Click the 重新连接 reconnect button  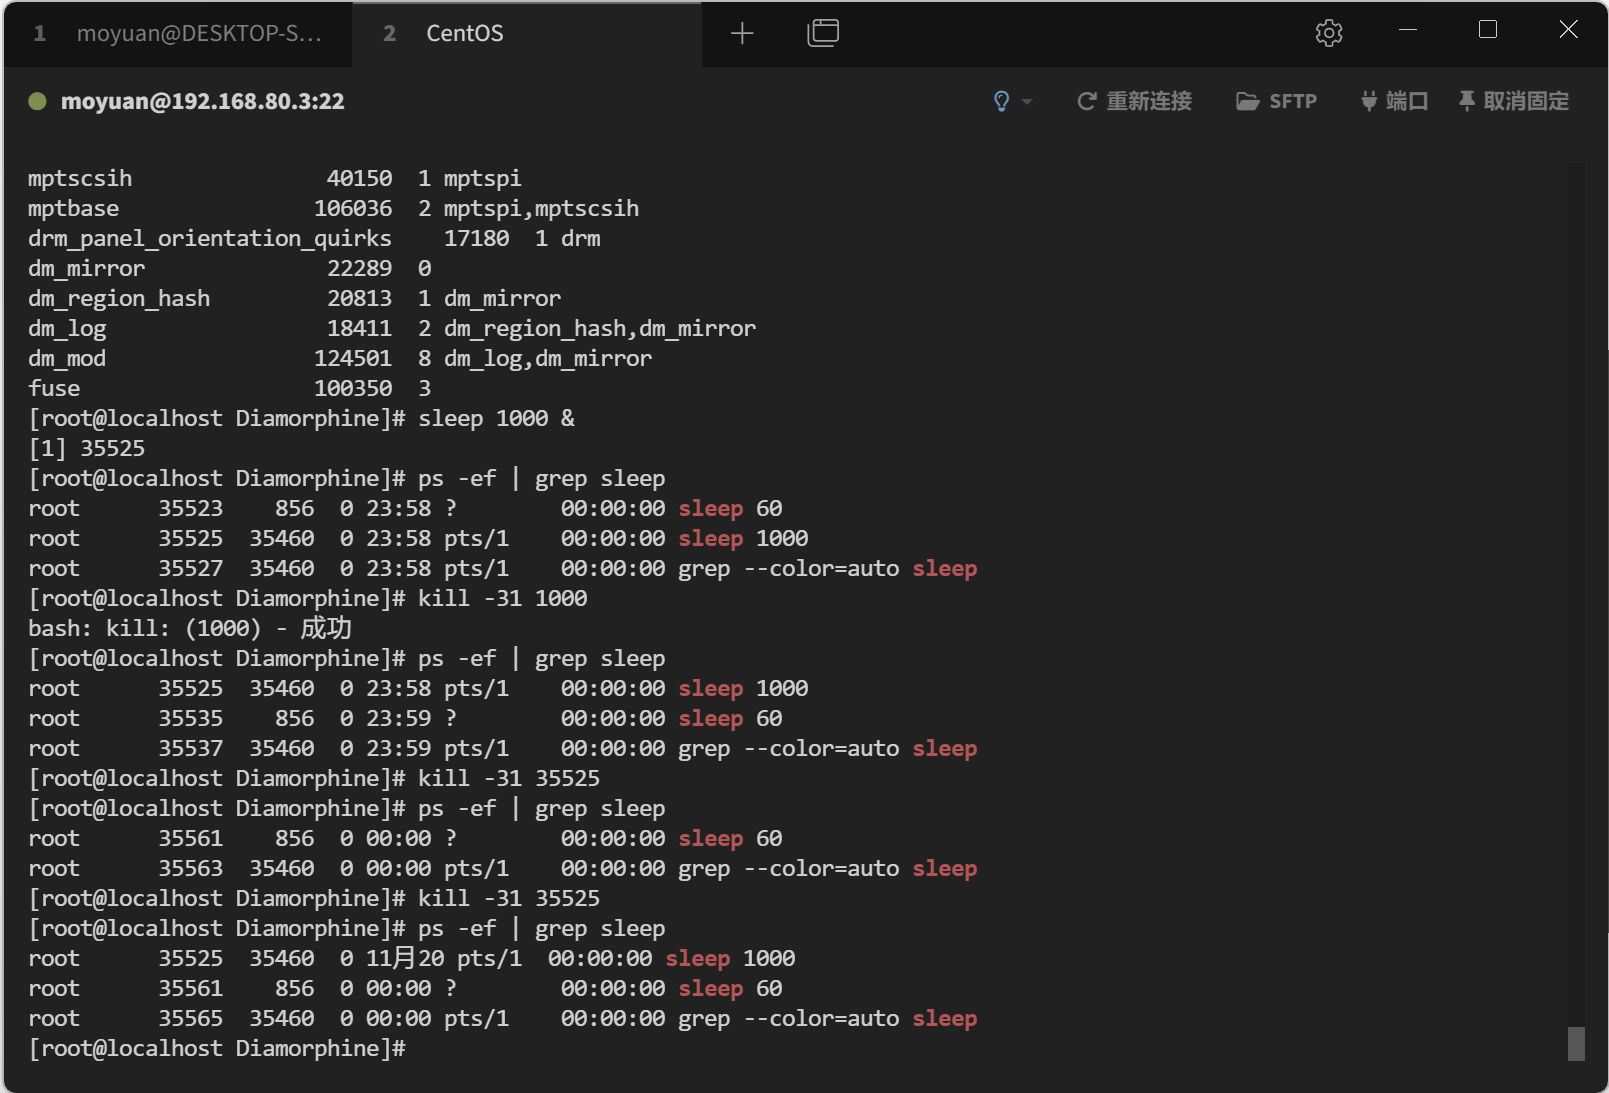pos(1134,101)
